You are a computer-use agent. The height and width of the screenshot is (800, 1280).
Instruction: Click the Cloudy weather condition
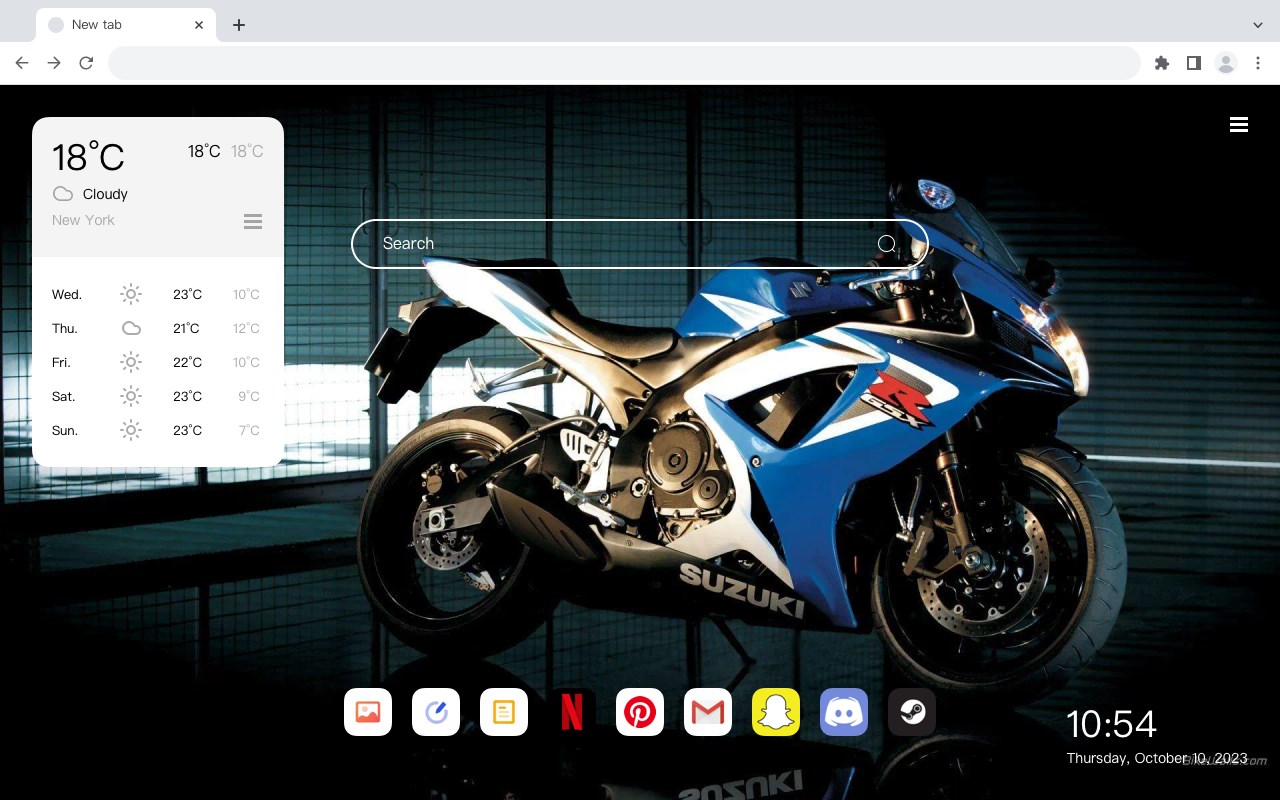click(x=105, y=194)
